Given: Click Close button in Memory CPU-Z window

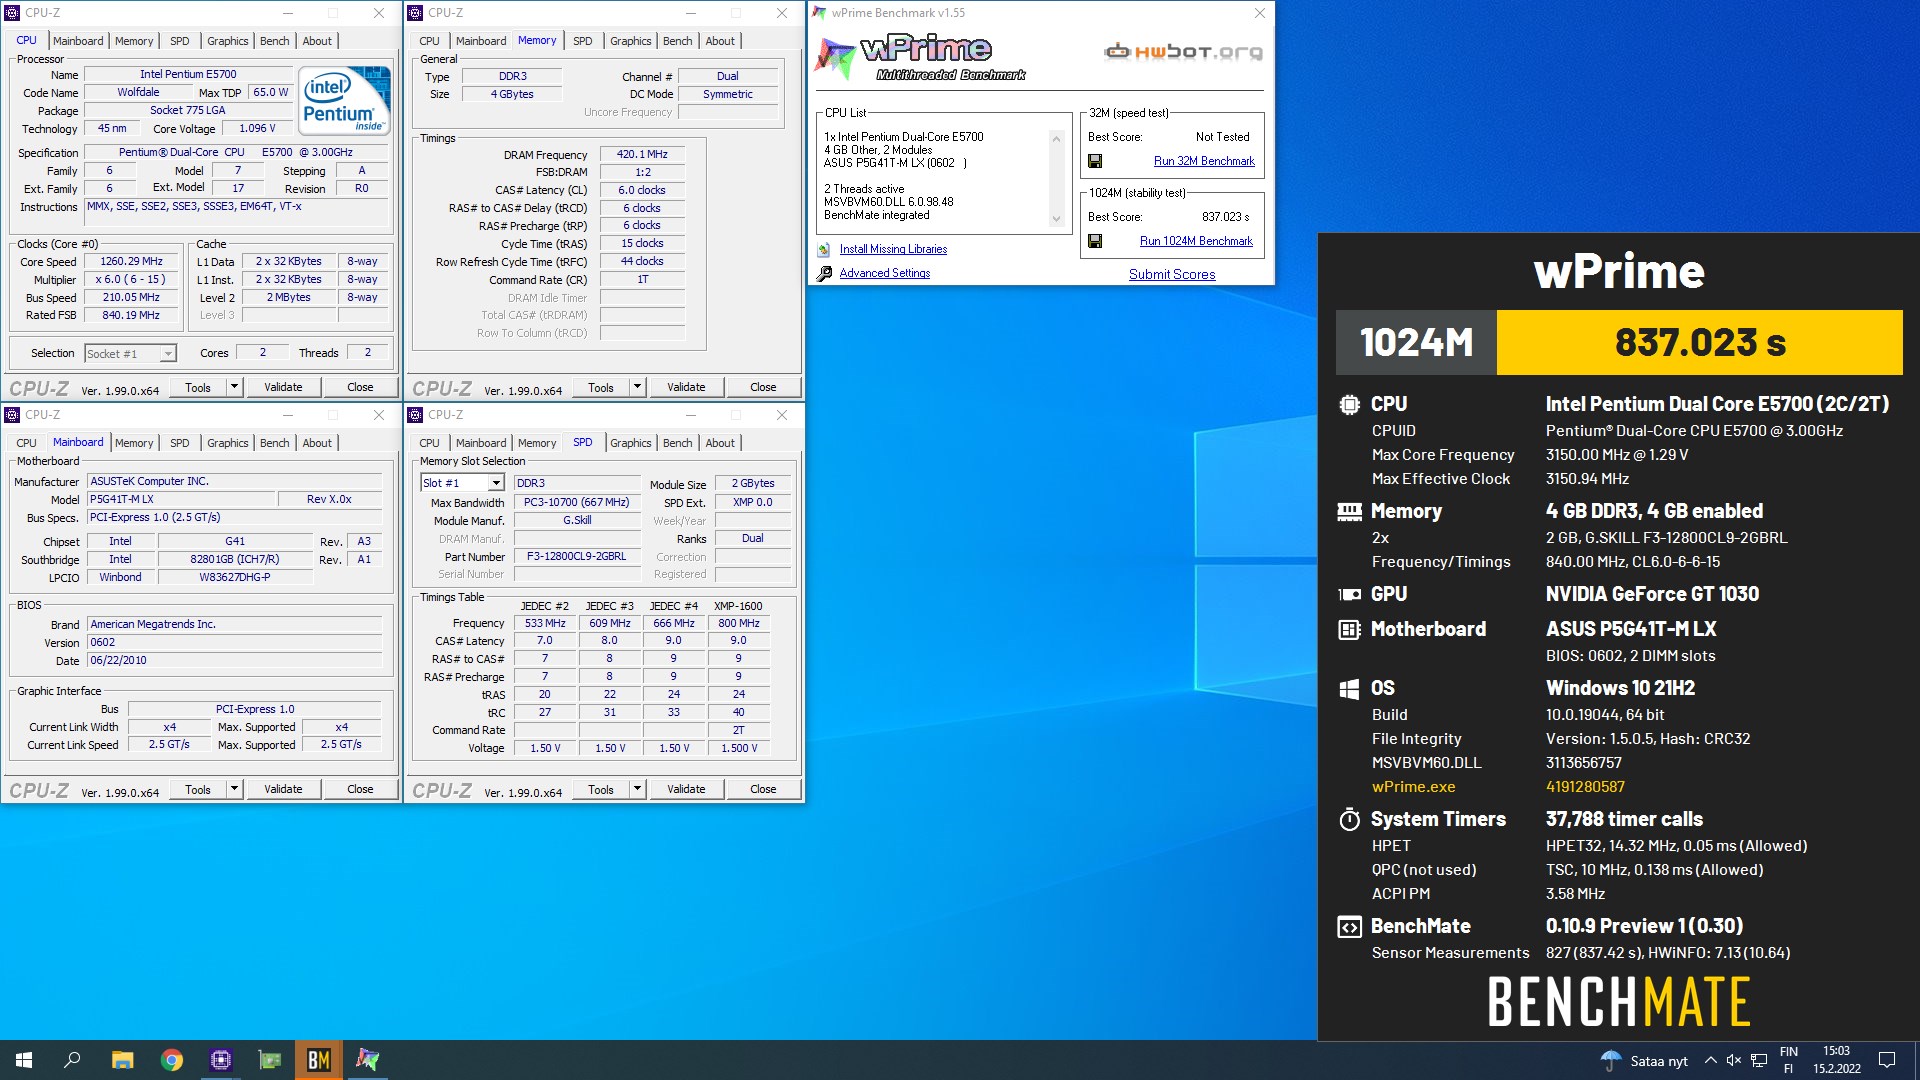Looking at the screenshot, I should [763, 387].
